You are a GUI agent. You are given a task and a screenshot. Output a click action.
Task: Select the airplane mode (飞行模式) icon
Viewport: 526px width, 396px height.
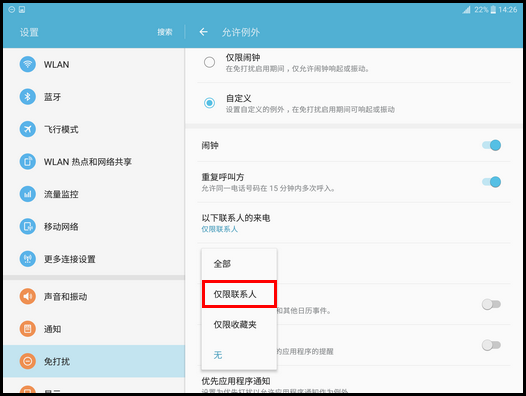point(28,129)
